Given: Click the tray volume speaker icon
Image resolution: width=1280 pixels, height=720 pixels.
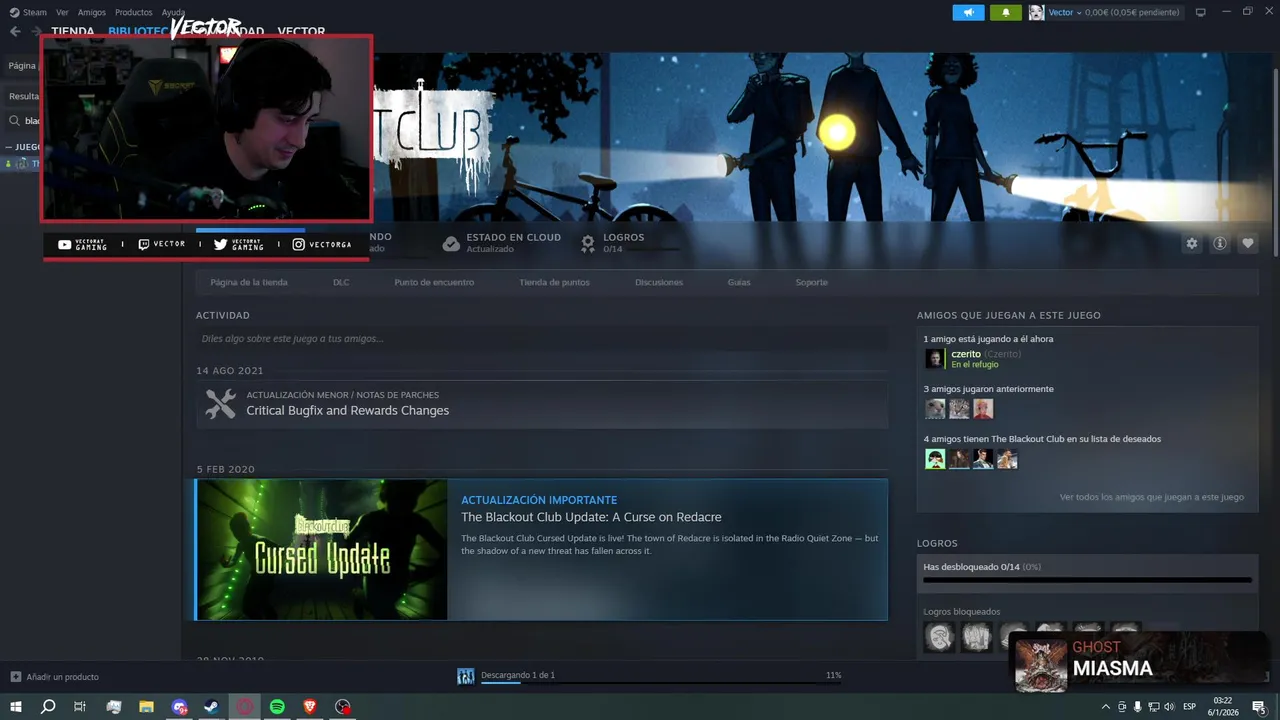Looking at the screenshot, I should click(x=1169, y=707).
